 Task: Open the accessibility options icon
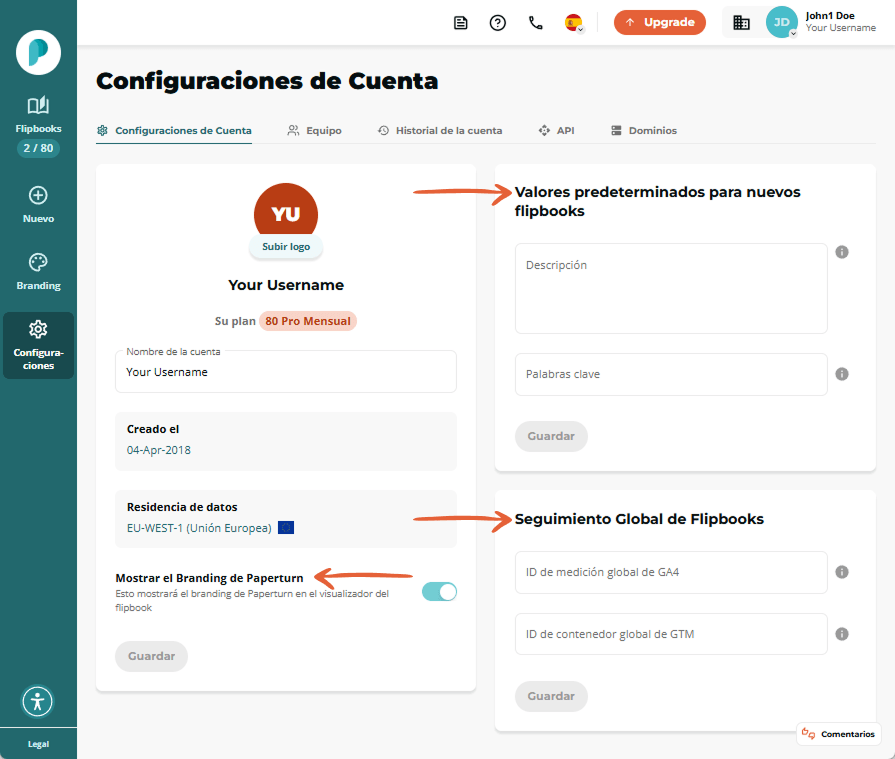pyautogui.click(x=38, y=701)
